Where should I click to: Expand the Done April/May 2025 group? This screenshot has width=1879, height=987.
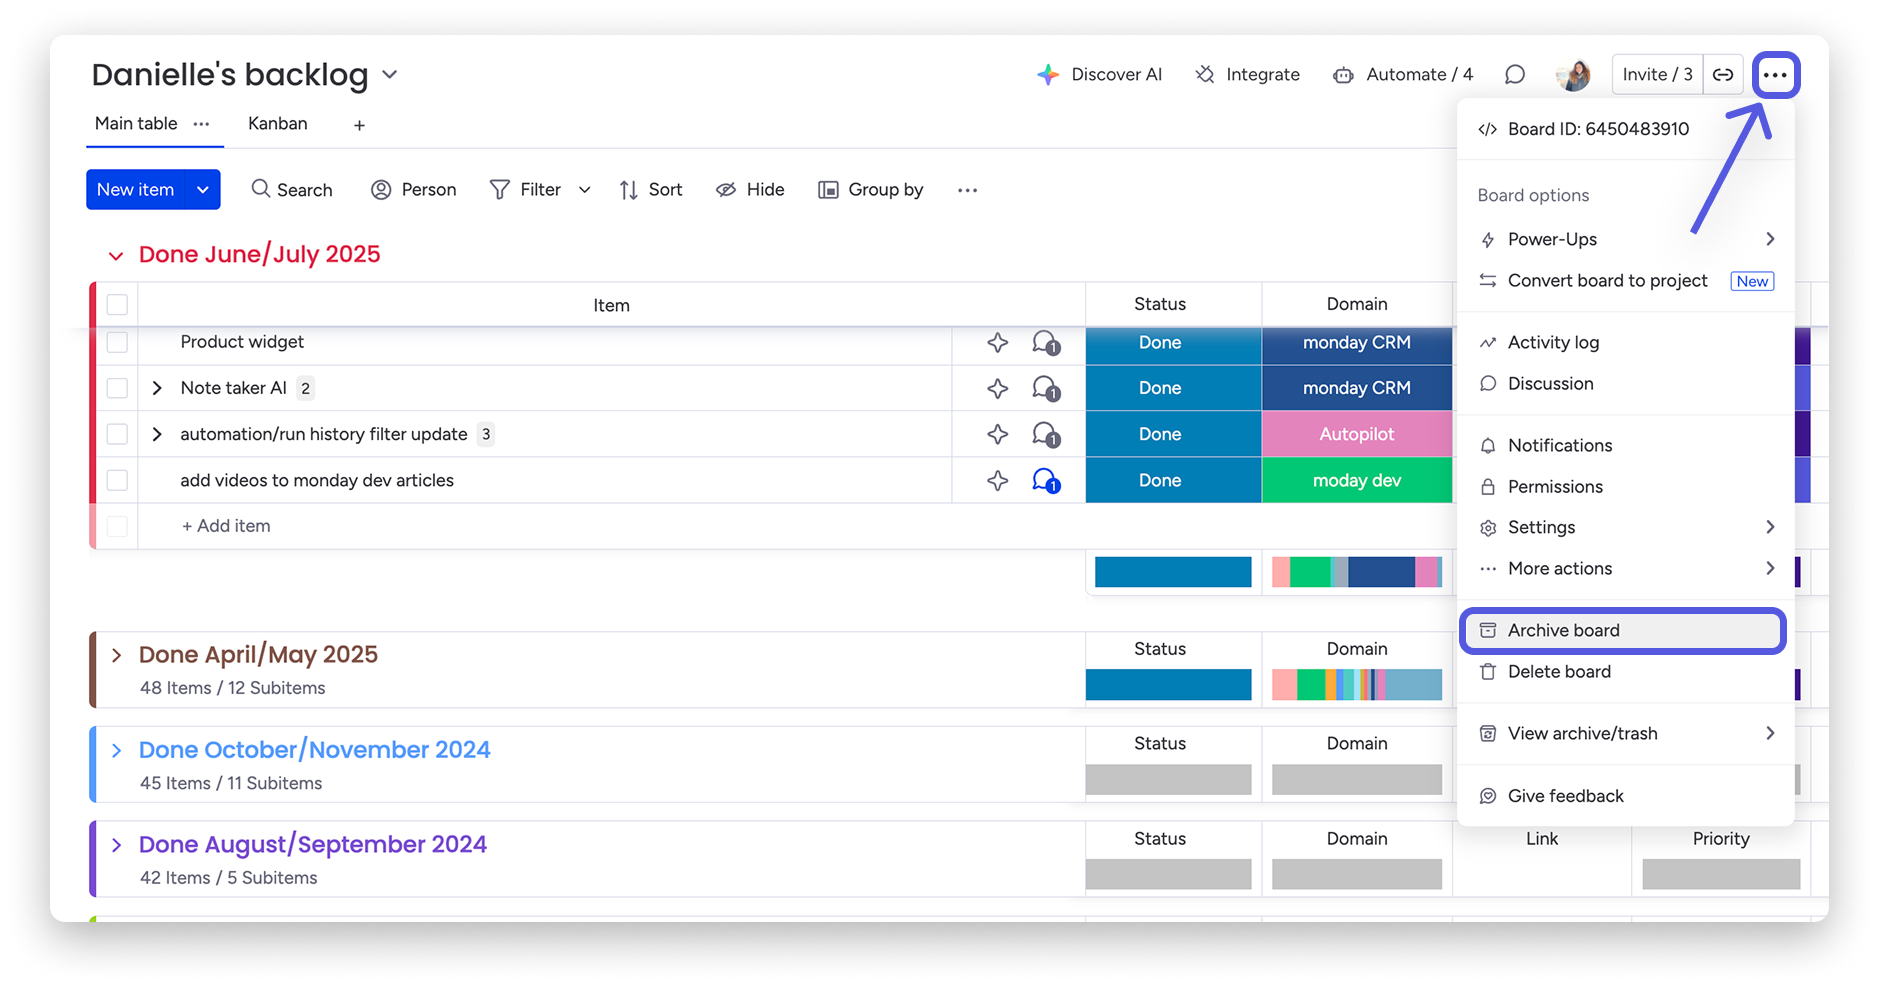pos(116,656)
